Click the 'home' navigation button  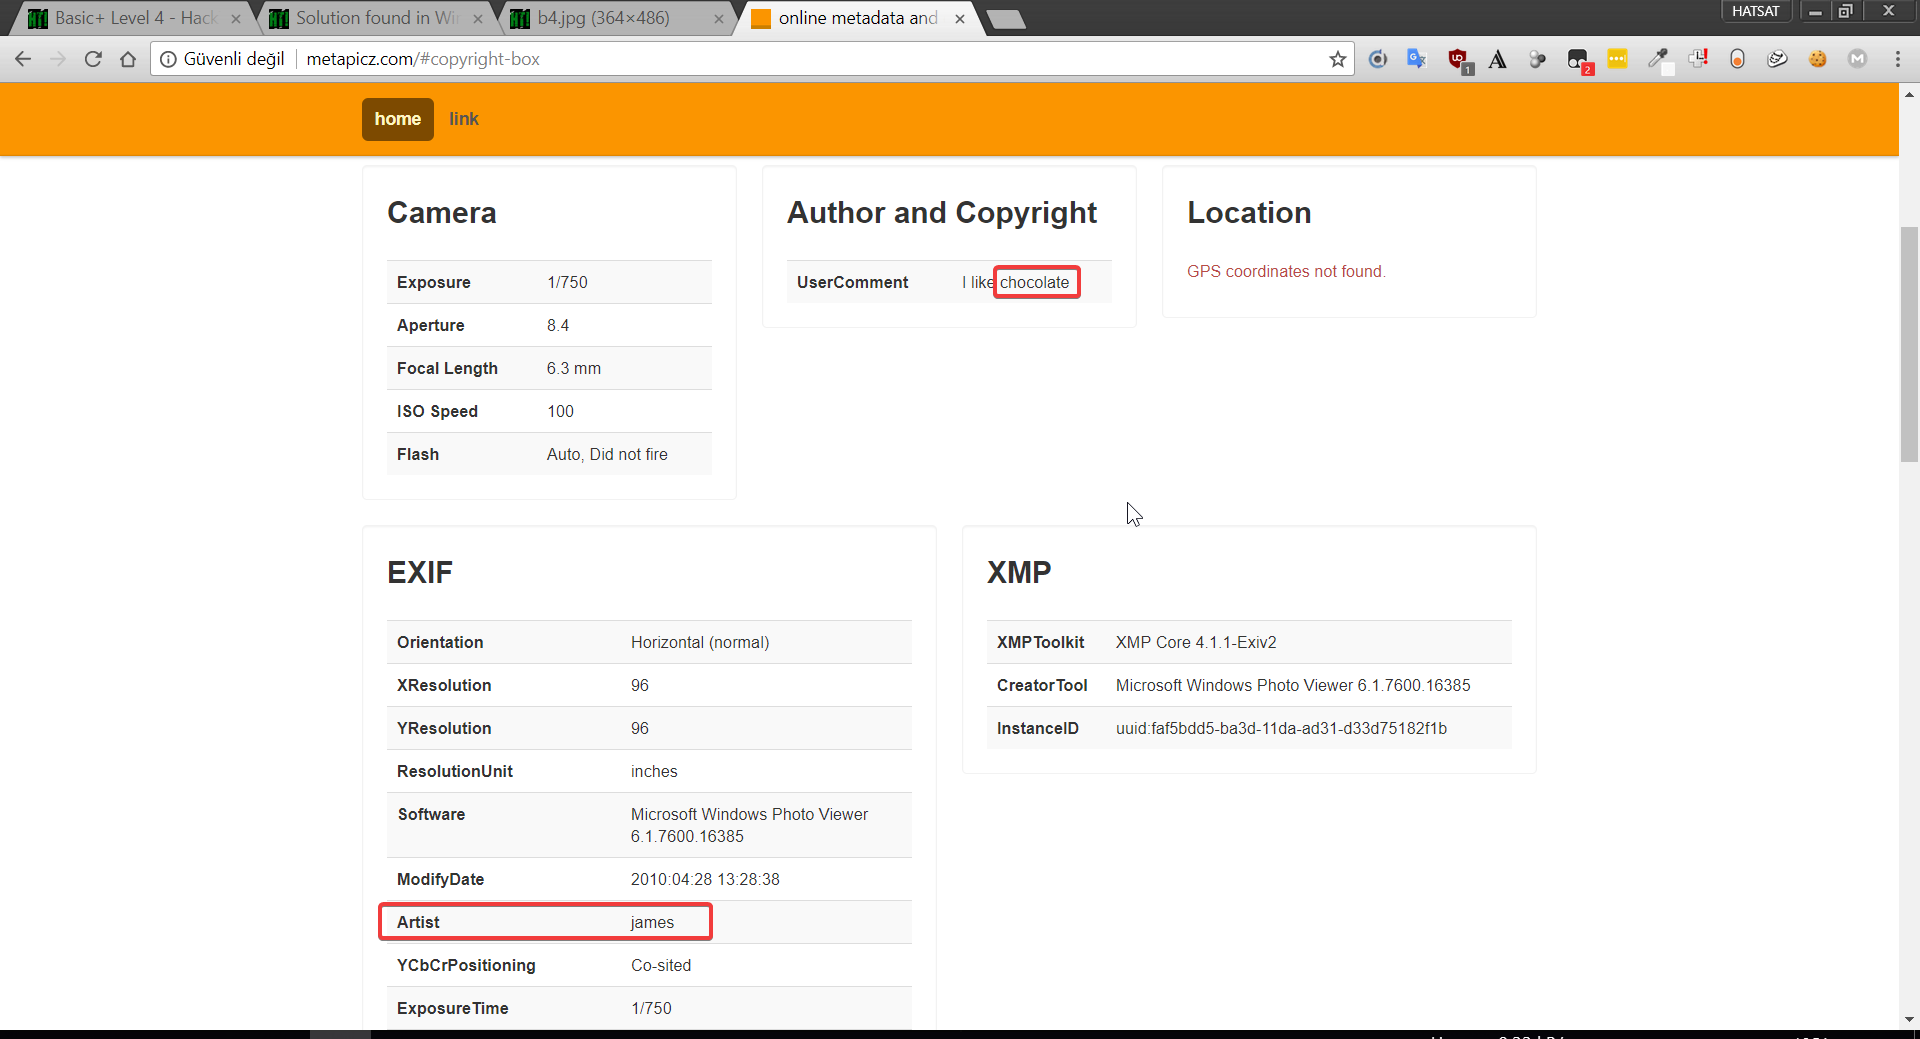398,119
